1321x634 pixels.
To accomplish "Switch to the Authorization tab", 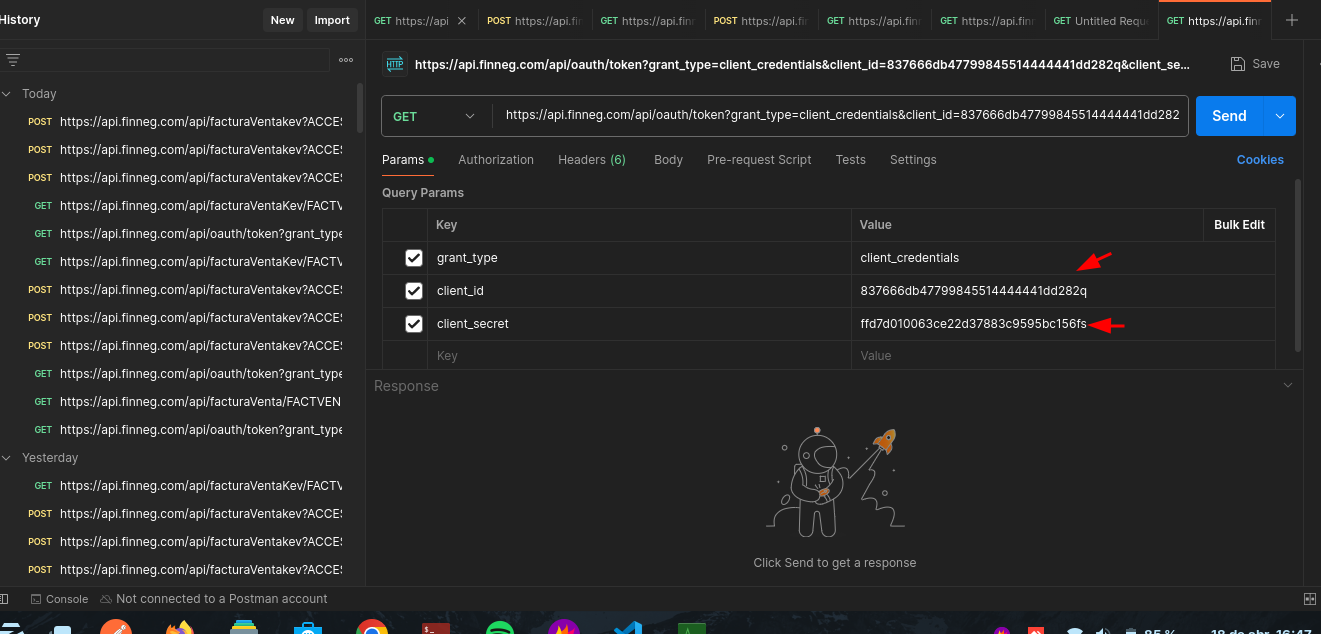I will 496,160.
